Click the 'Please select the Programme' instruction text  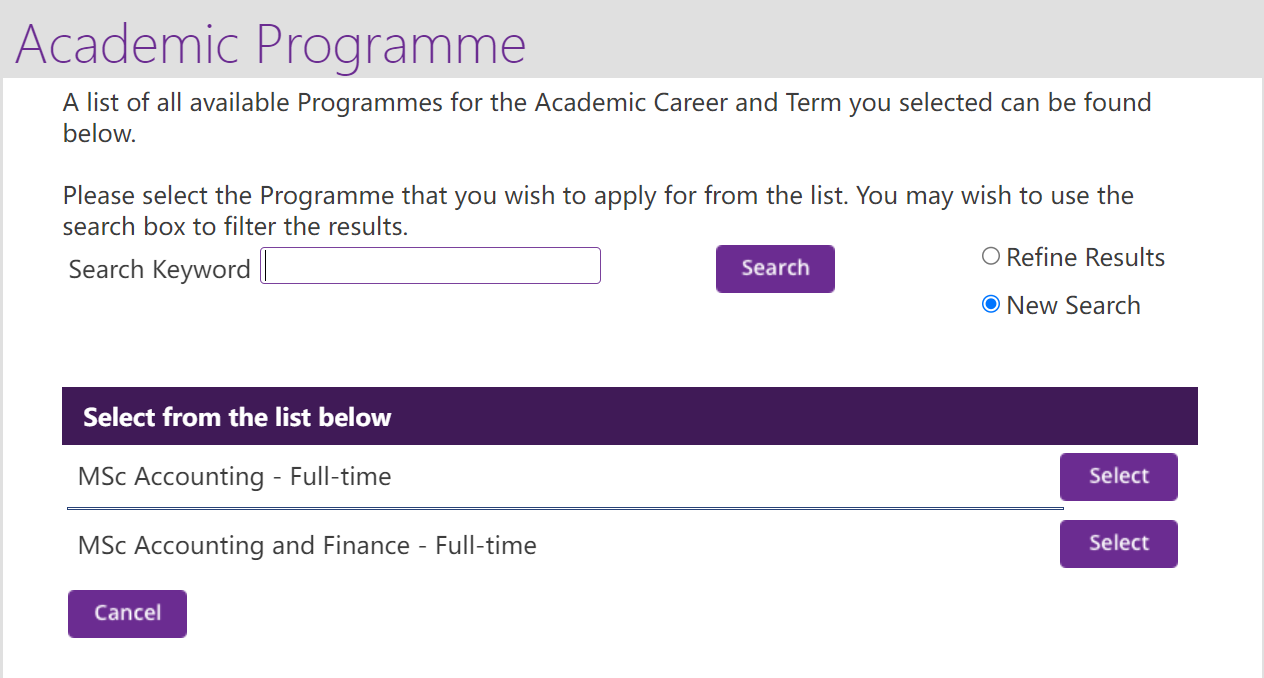(597, 195)
